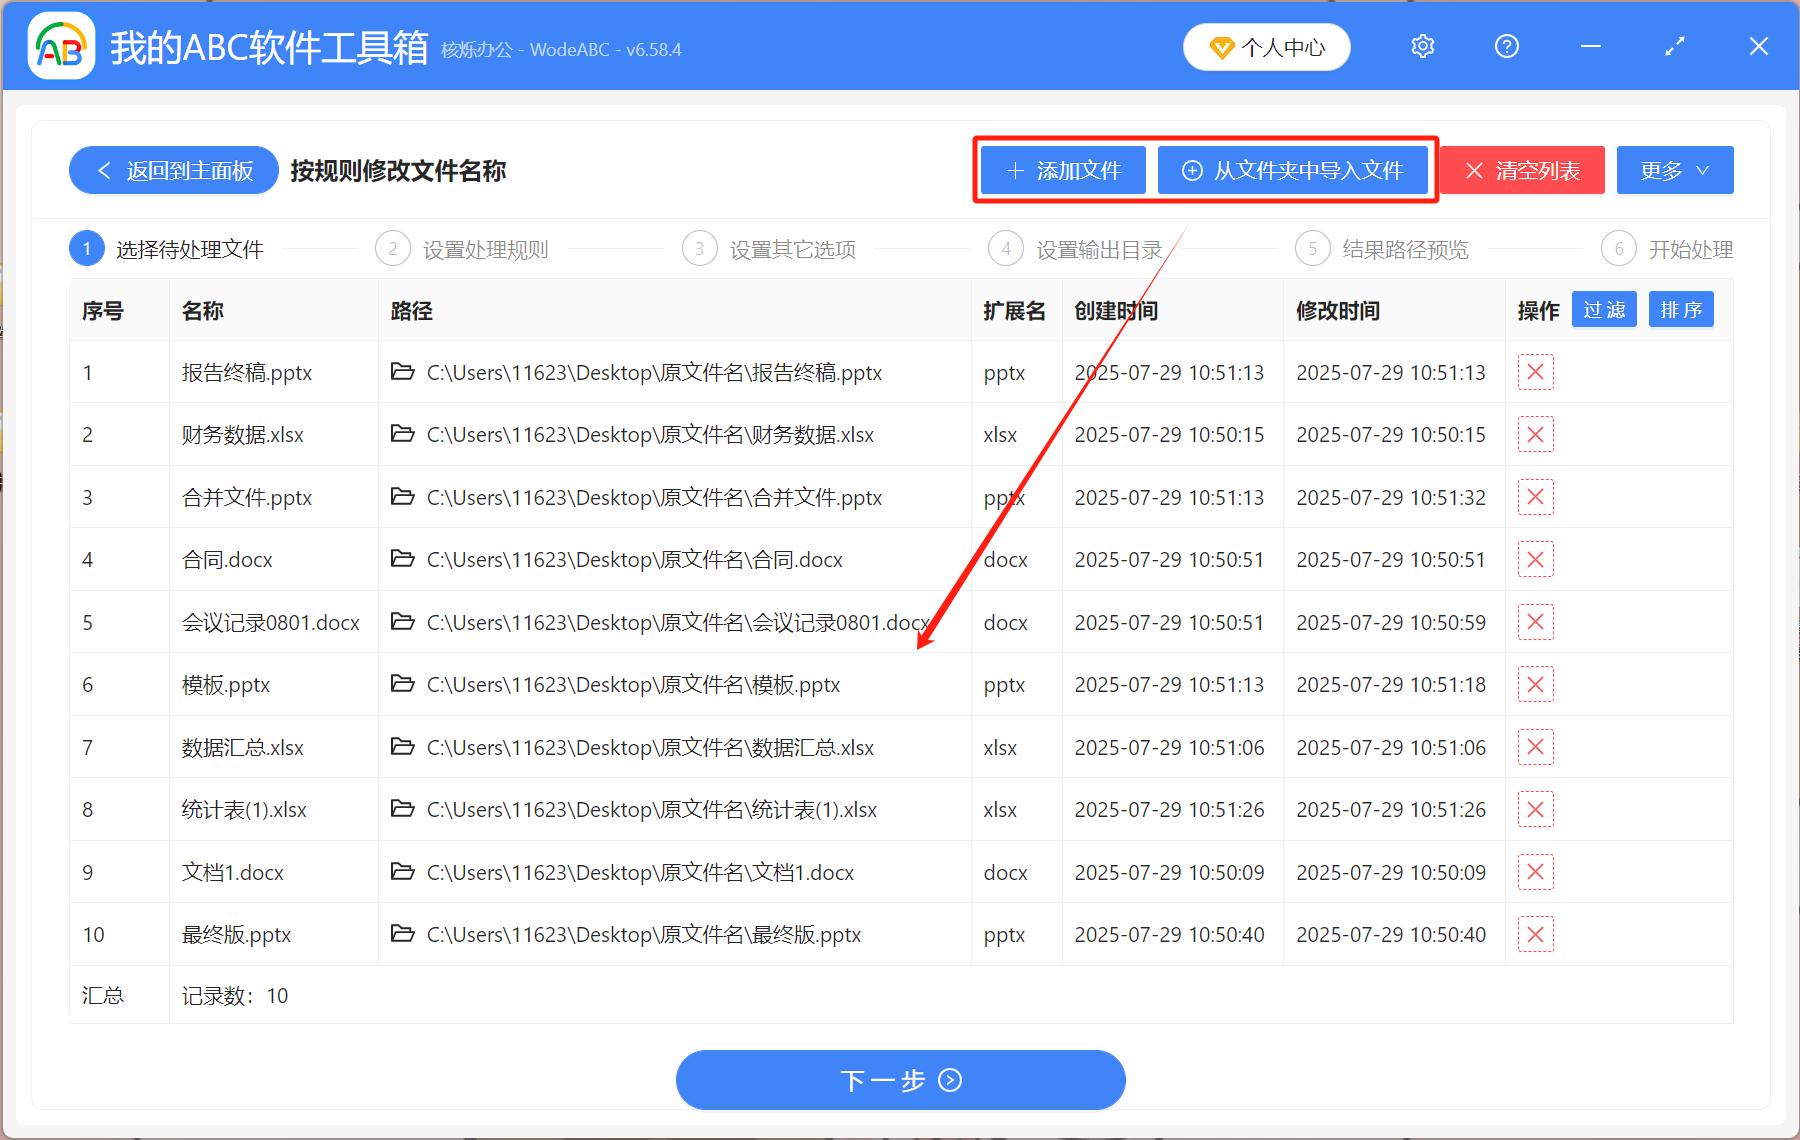This screenshot has width=1800, height=1140.
Task: Select step 设置处理规则
Action: pos(485,249)
